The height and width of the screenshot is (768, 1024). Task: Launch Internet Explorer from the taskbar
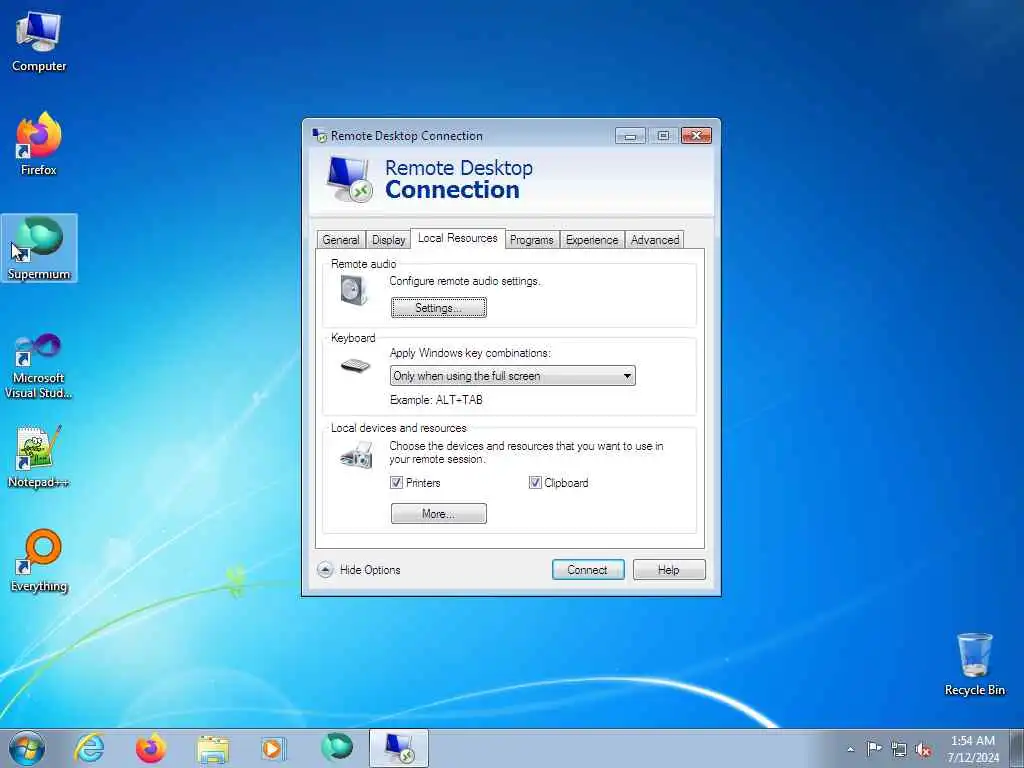[x=89, y=748]
